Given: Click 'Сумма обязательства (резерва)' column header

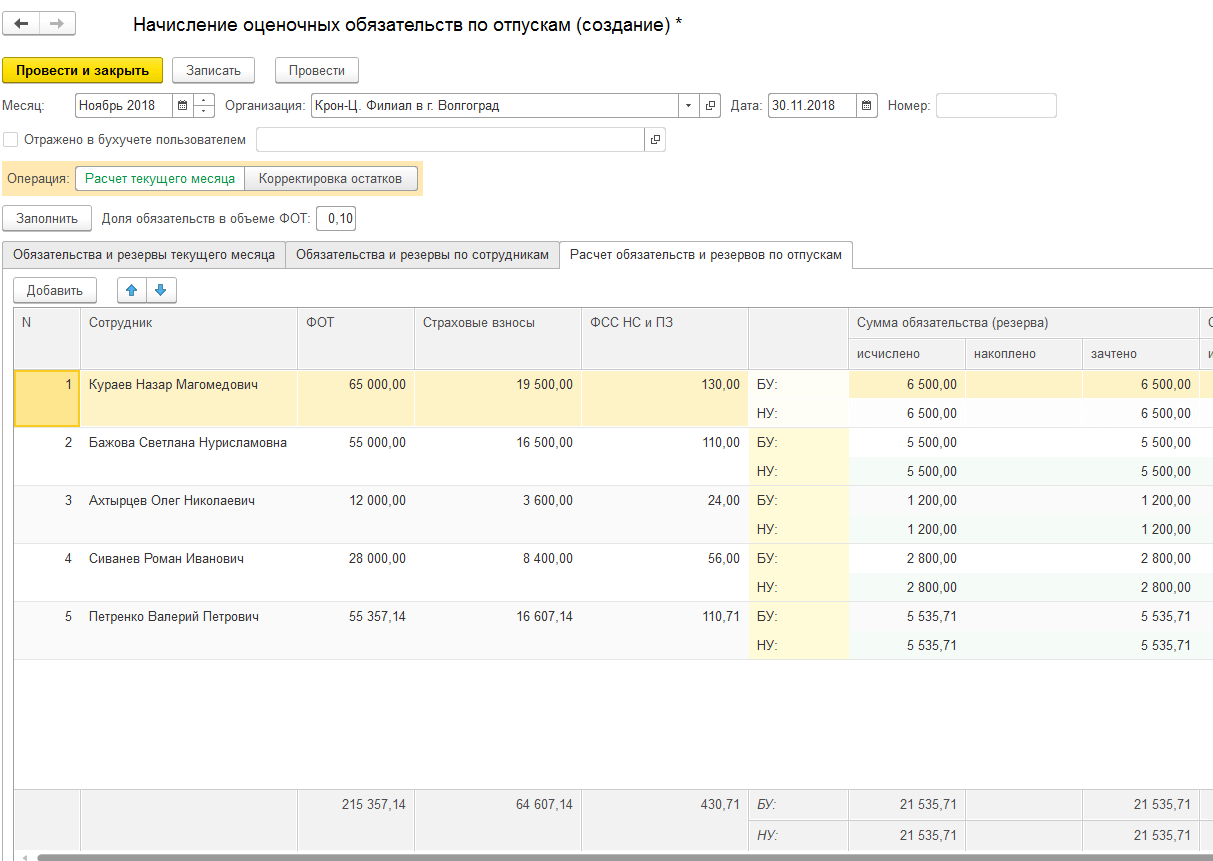Looking at the screenshot, I should [1024, 323].
